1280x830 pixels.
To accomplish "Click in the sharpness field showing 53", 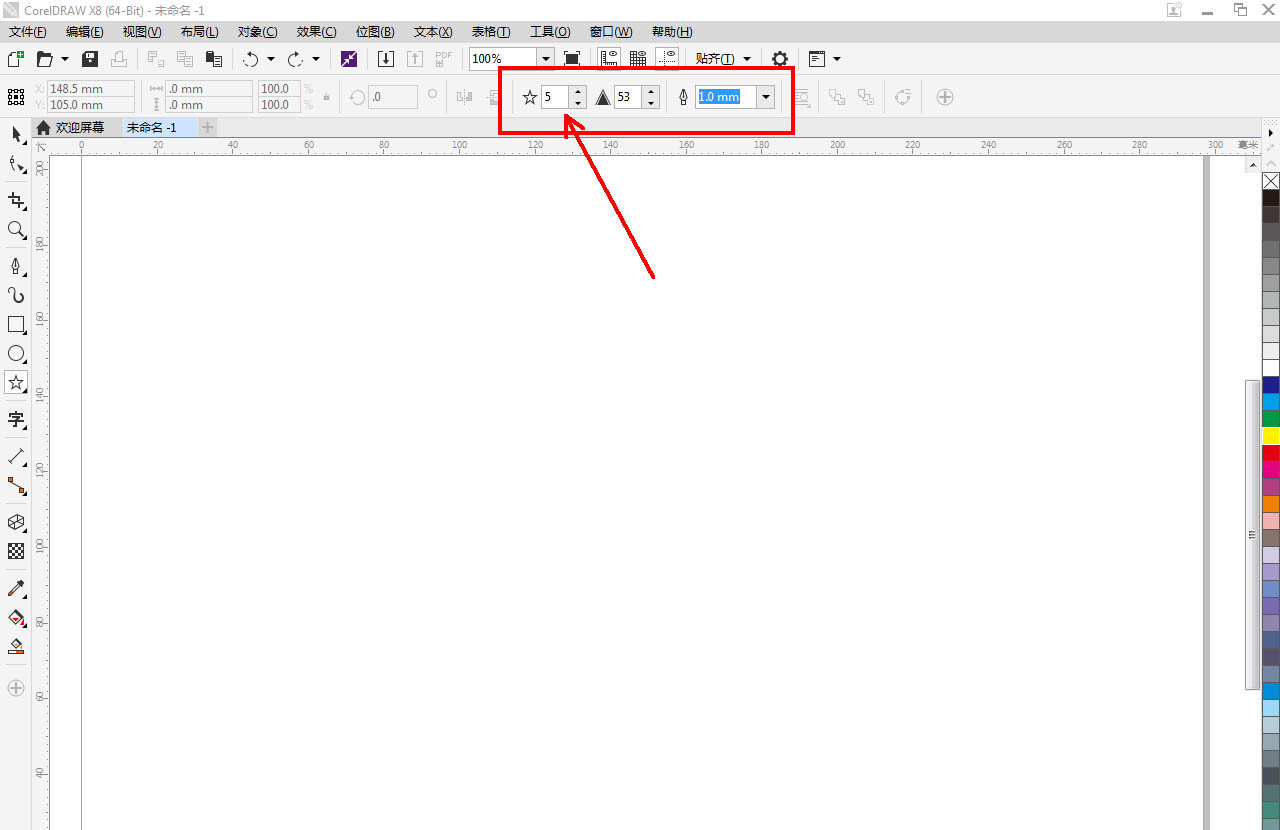I will click(x=628, y=97).
